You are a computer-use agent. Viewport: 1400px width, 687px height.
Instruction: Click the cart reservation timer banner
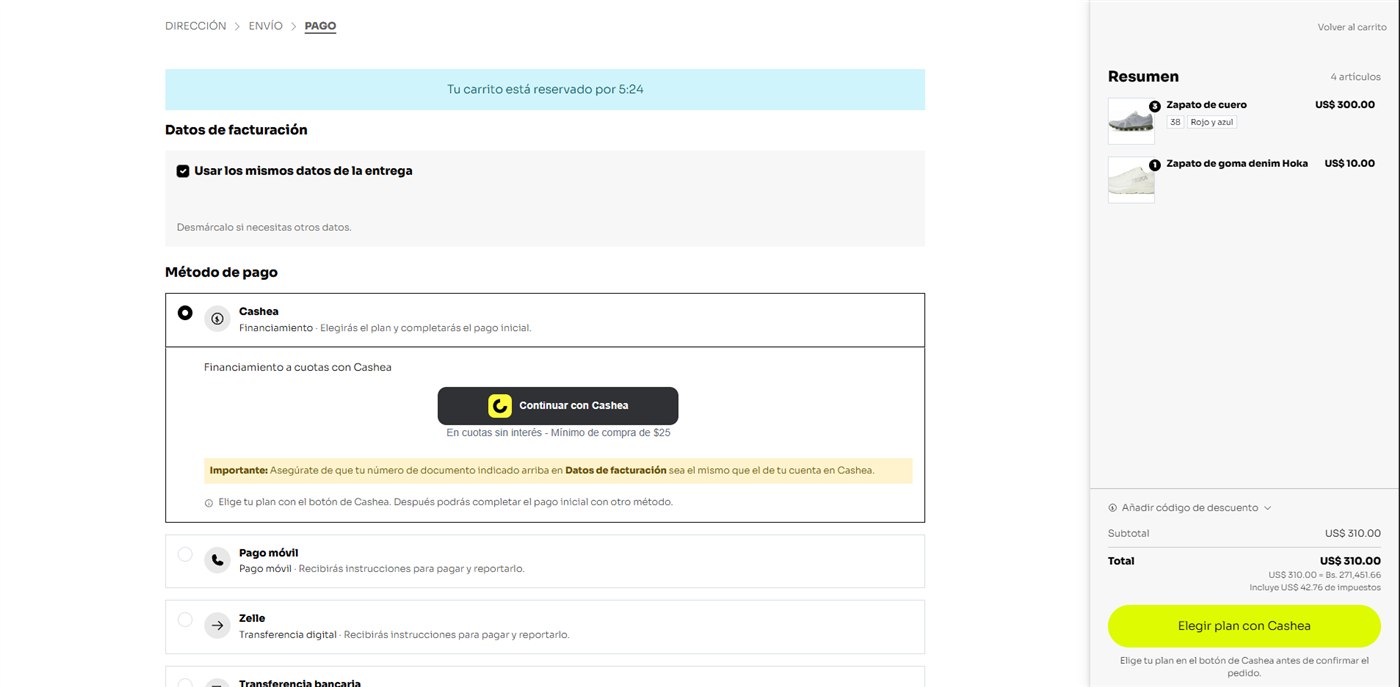[x=545, y=89]
